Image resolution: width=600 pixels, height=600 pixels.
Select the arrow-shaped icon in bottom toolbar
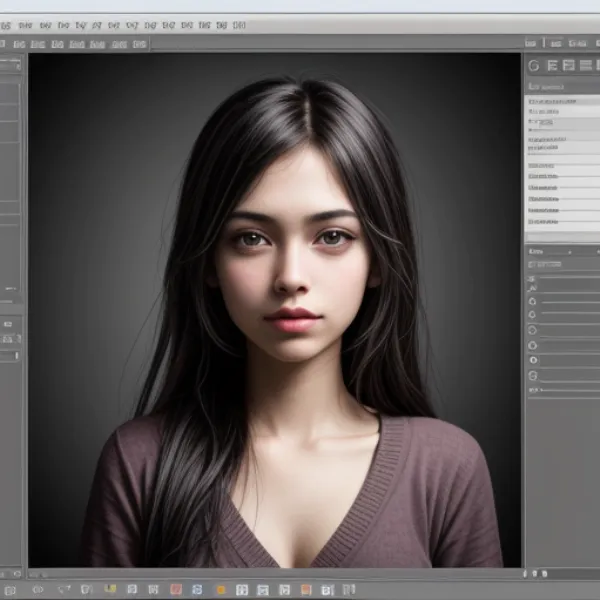64,589
